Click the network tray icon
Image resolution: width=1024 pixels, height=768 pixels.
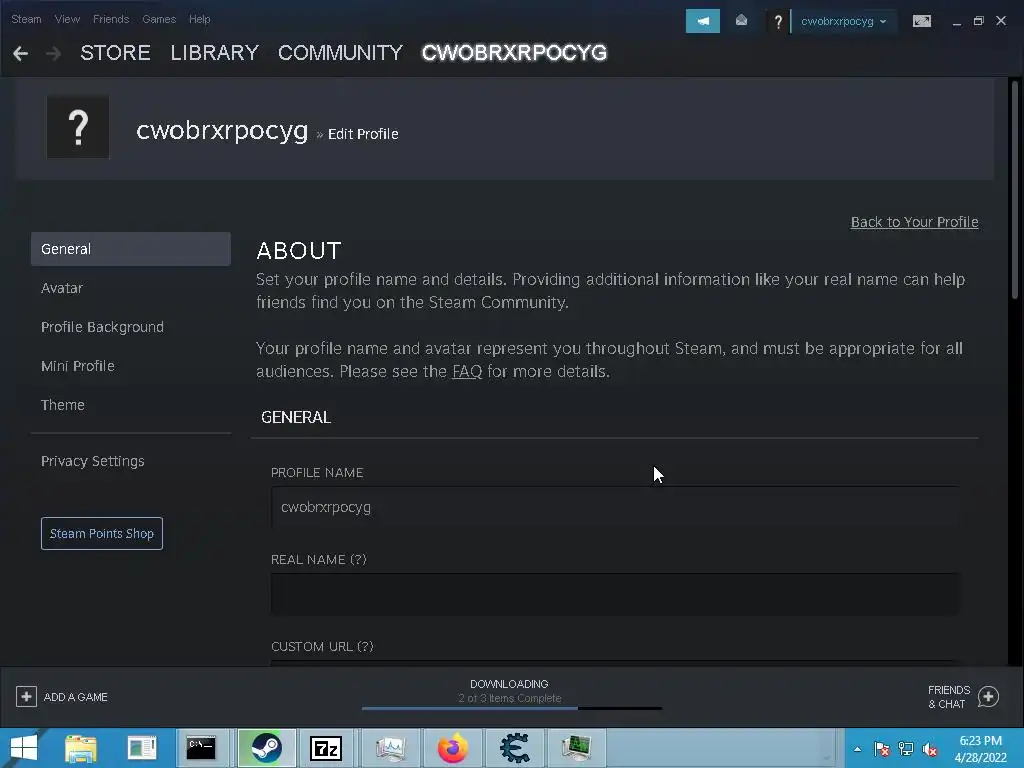coord(906,749)
